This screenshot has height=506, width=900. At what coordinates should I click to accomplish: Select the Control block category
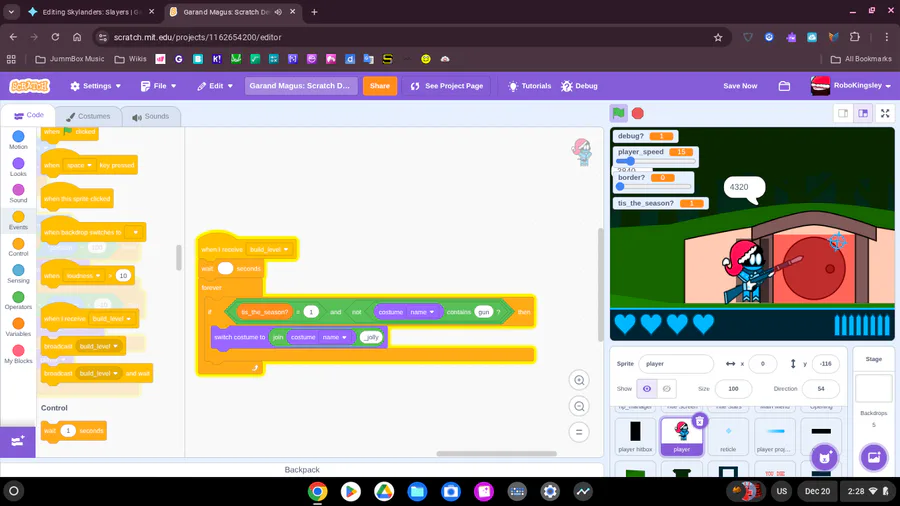coord(18,247)
